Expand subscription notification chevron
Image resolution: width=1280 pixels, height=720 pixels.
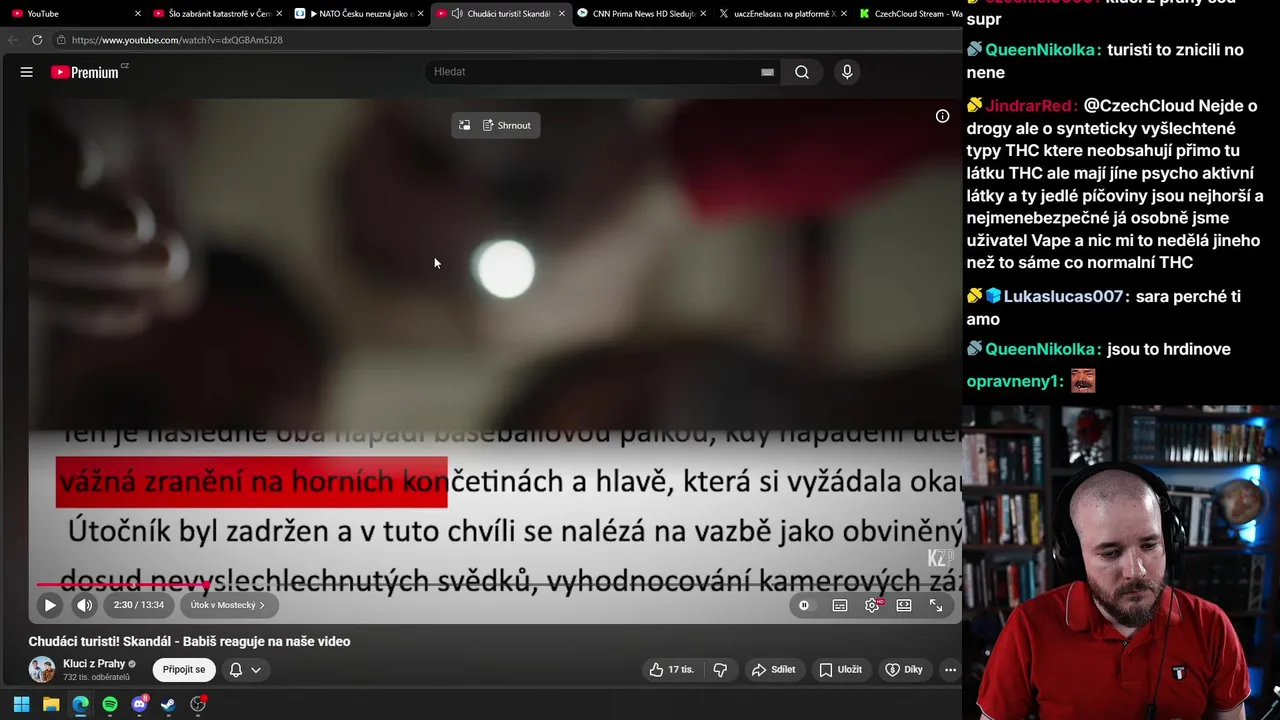coord(256,670)
